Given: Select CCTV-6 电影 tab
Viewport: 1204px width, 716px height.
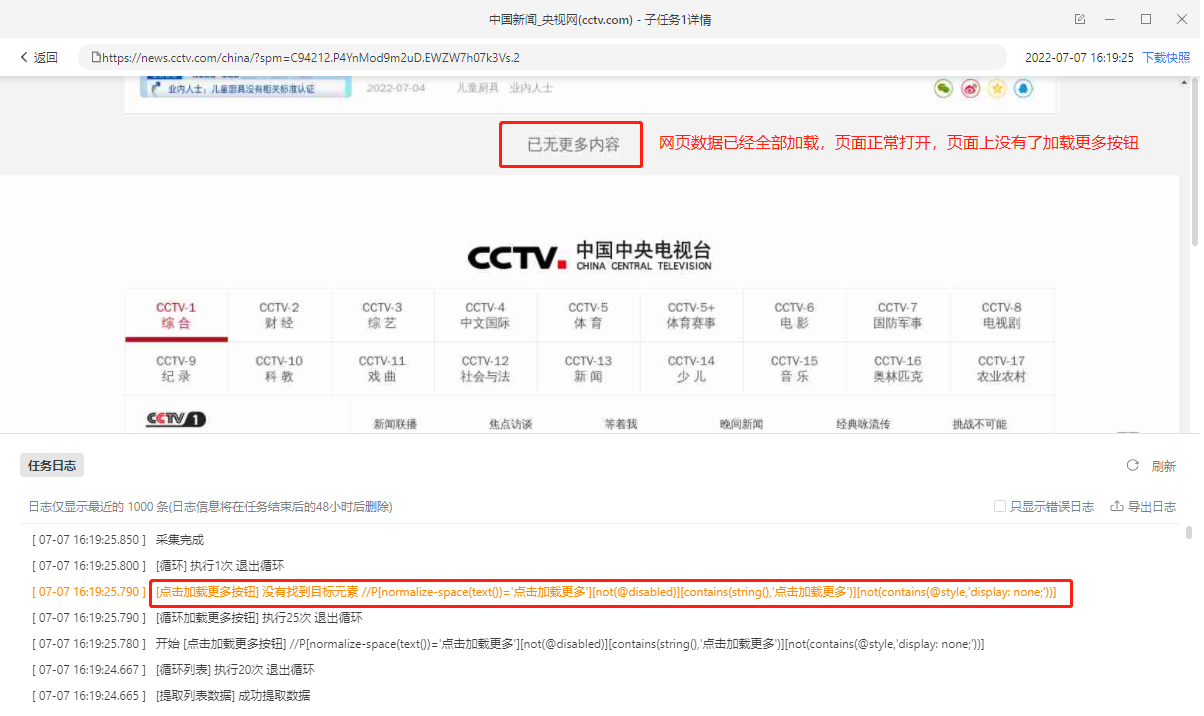Looking at the screenshot, I should (x=794, y=315).
